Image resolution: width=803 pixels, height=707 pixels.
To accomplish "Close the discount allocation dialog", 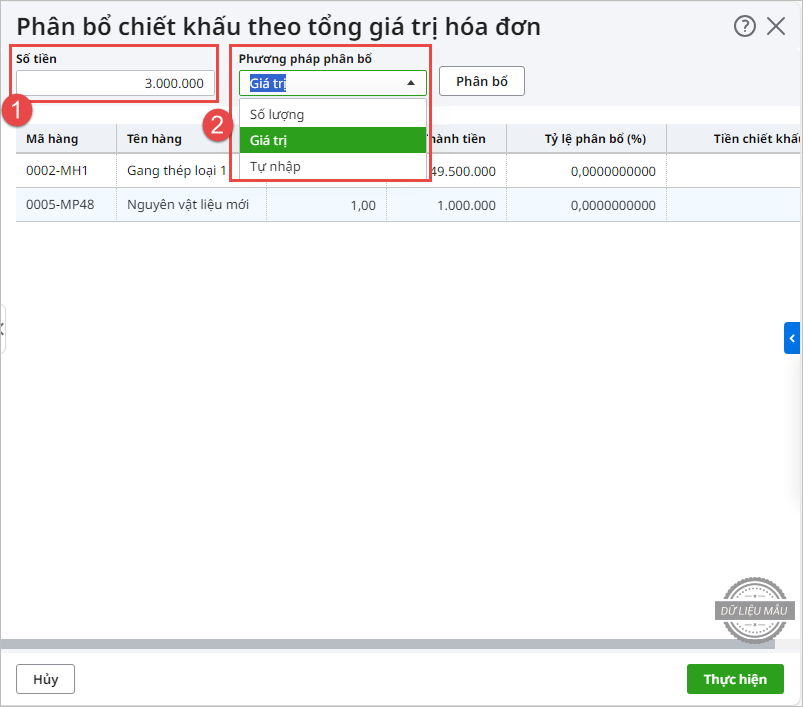I will 776,27.
